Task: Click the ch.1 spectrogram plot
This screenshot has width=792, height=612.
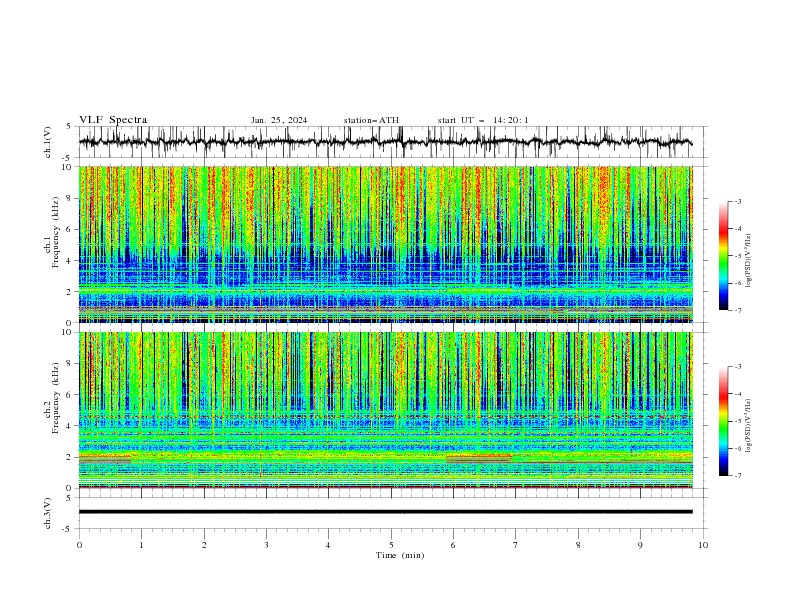Action: pos(386,244)
